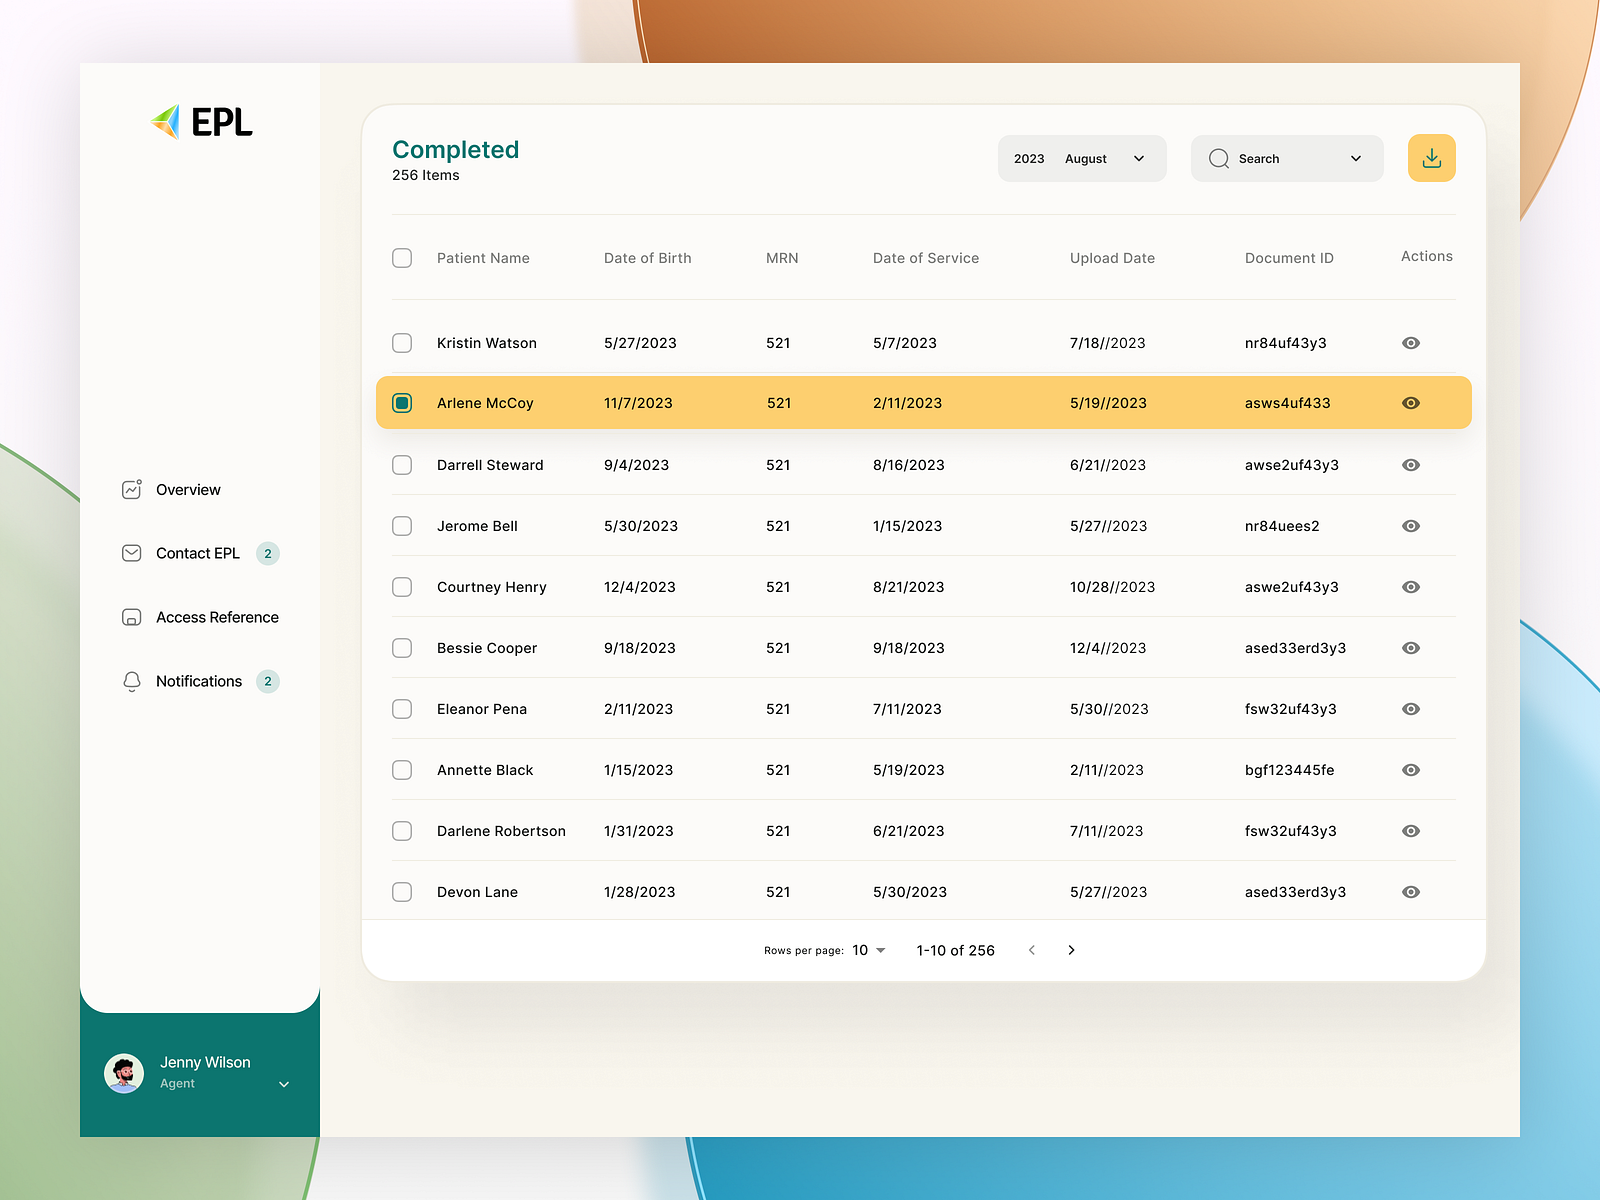
Task: Check the Annette Black row checkbox
Action: [x=402, y=770]
